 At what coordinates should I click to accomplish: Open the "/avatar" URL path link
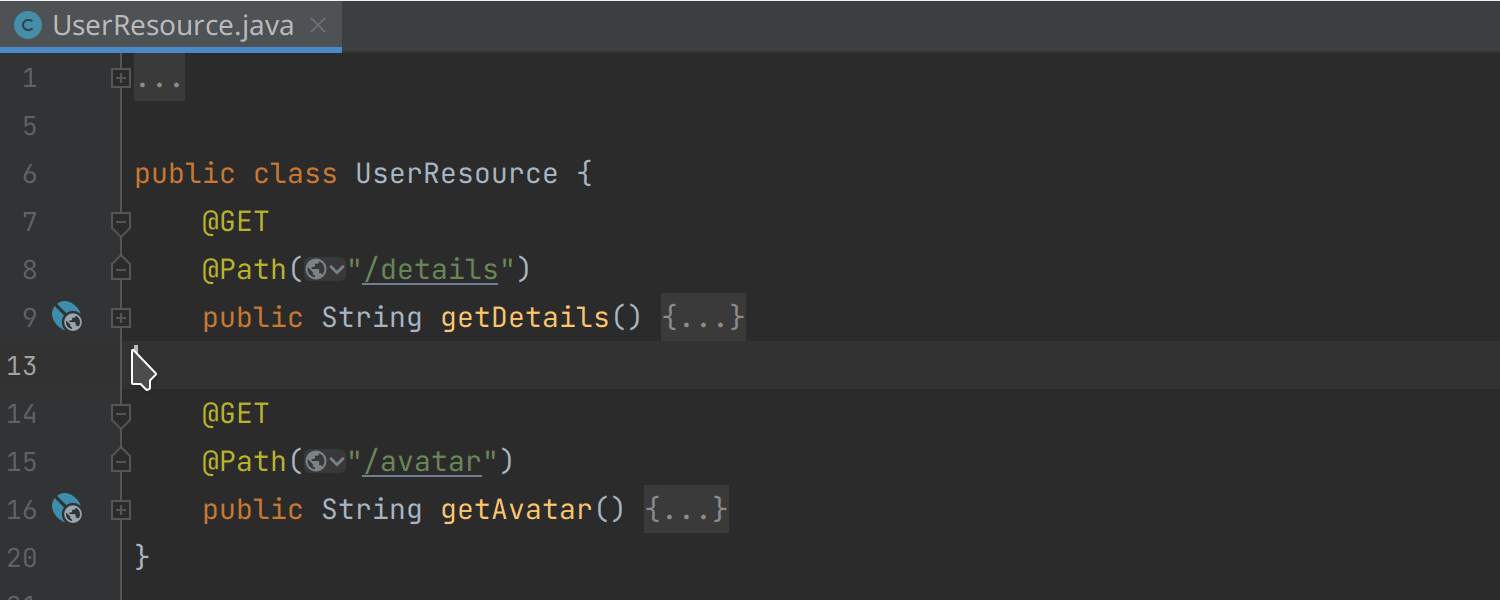(423, 461)
